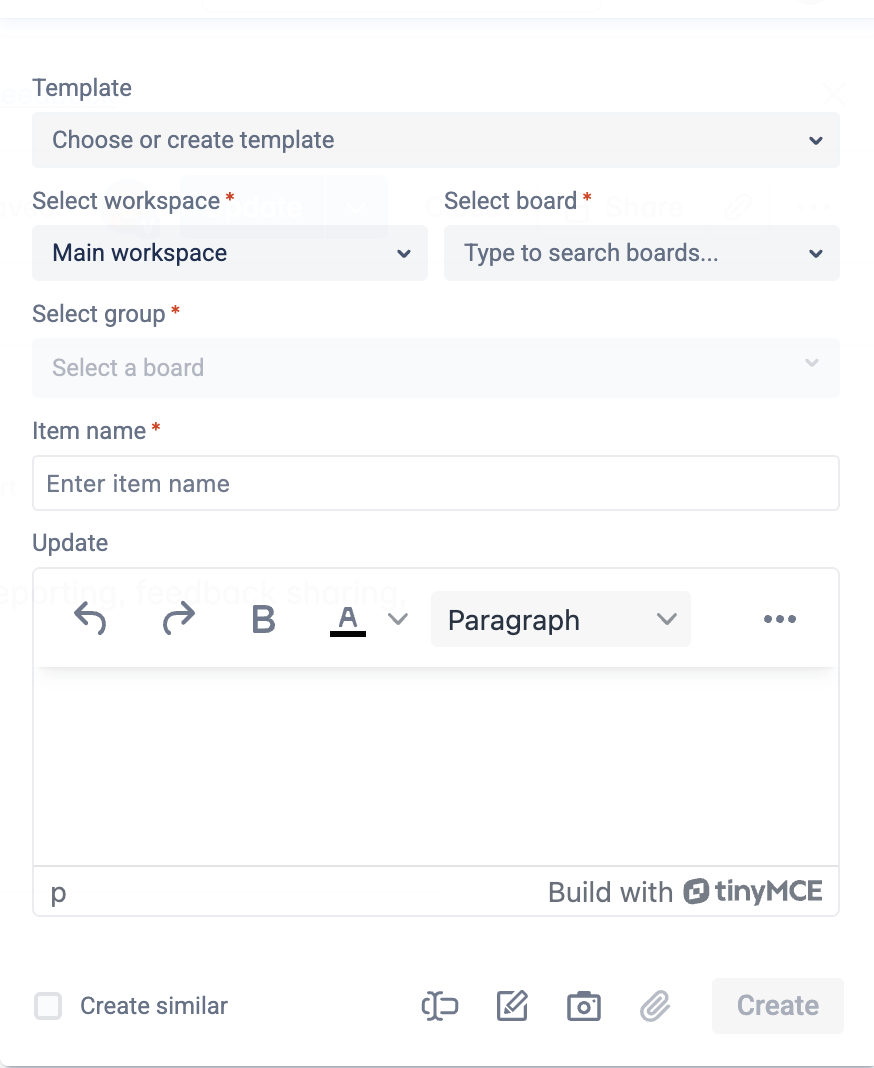Click the camera screenshot icon
The image size is (874, 1068).
pyautogui.click(x=583, y=1006)
